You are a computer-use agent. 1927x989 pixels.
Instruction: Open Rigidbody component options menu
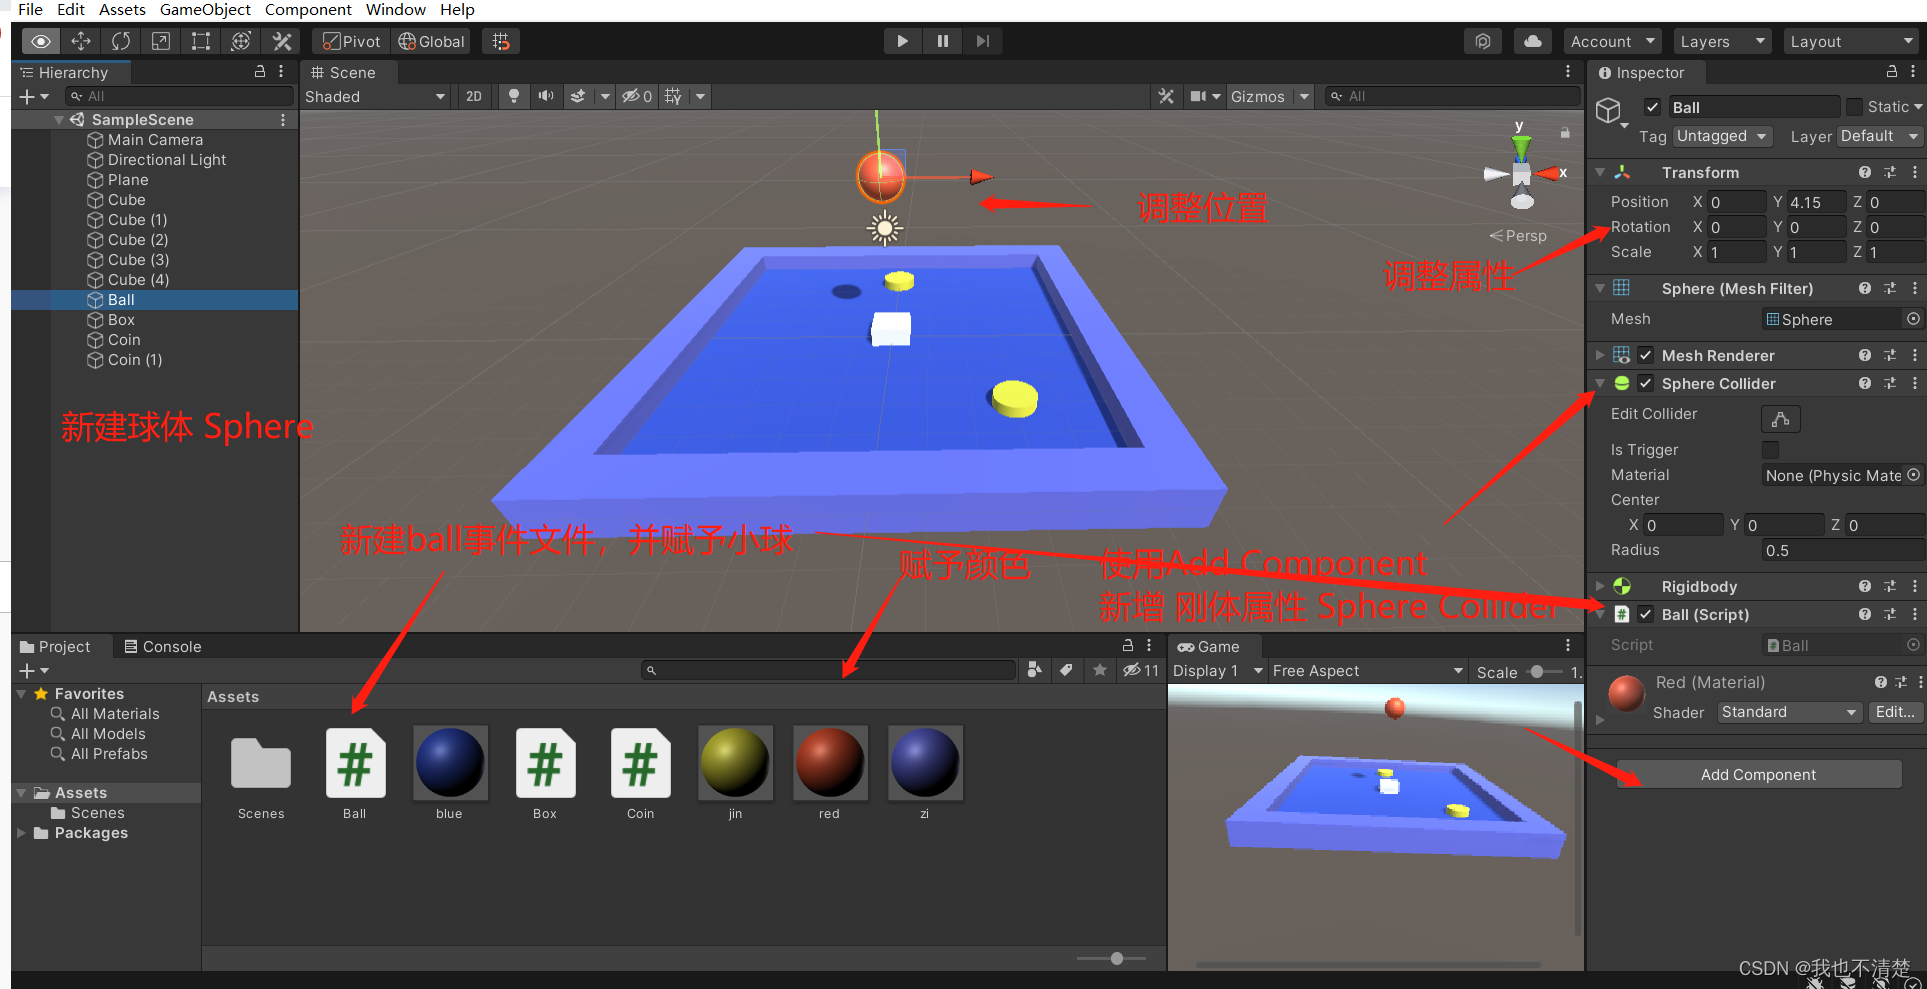pos(1914,587)
